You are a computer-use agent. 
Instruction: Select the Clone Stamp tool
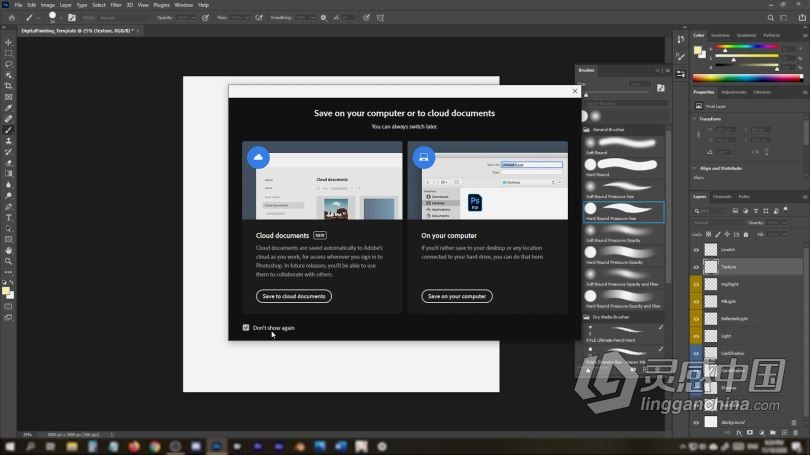point(8,140)
